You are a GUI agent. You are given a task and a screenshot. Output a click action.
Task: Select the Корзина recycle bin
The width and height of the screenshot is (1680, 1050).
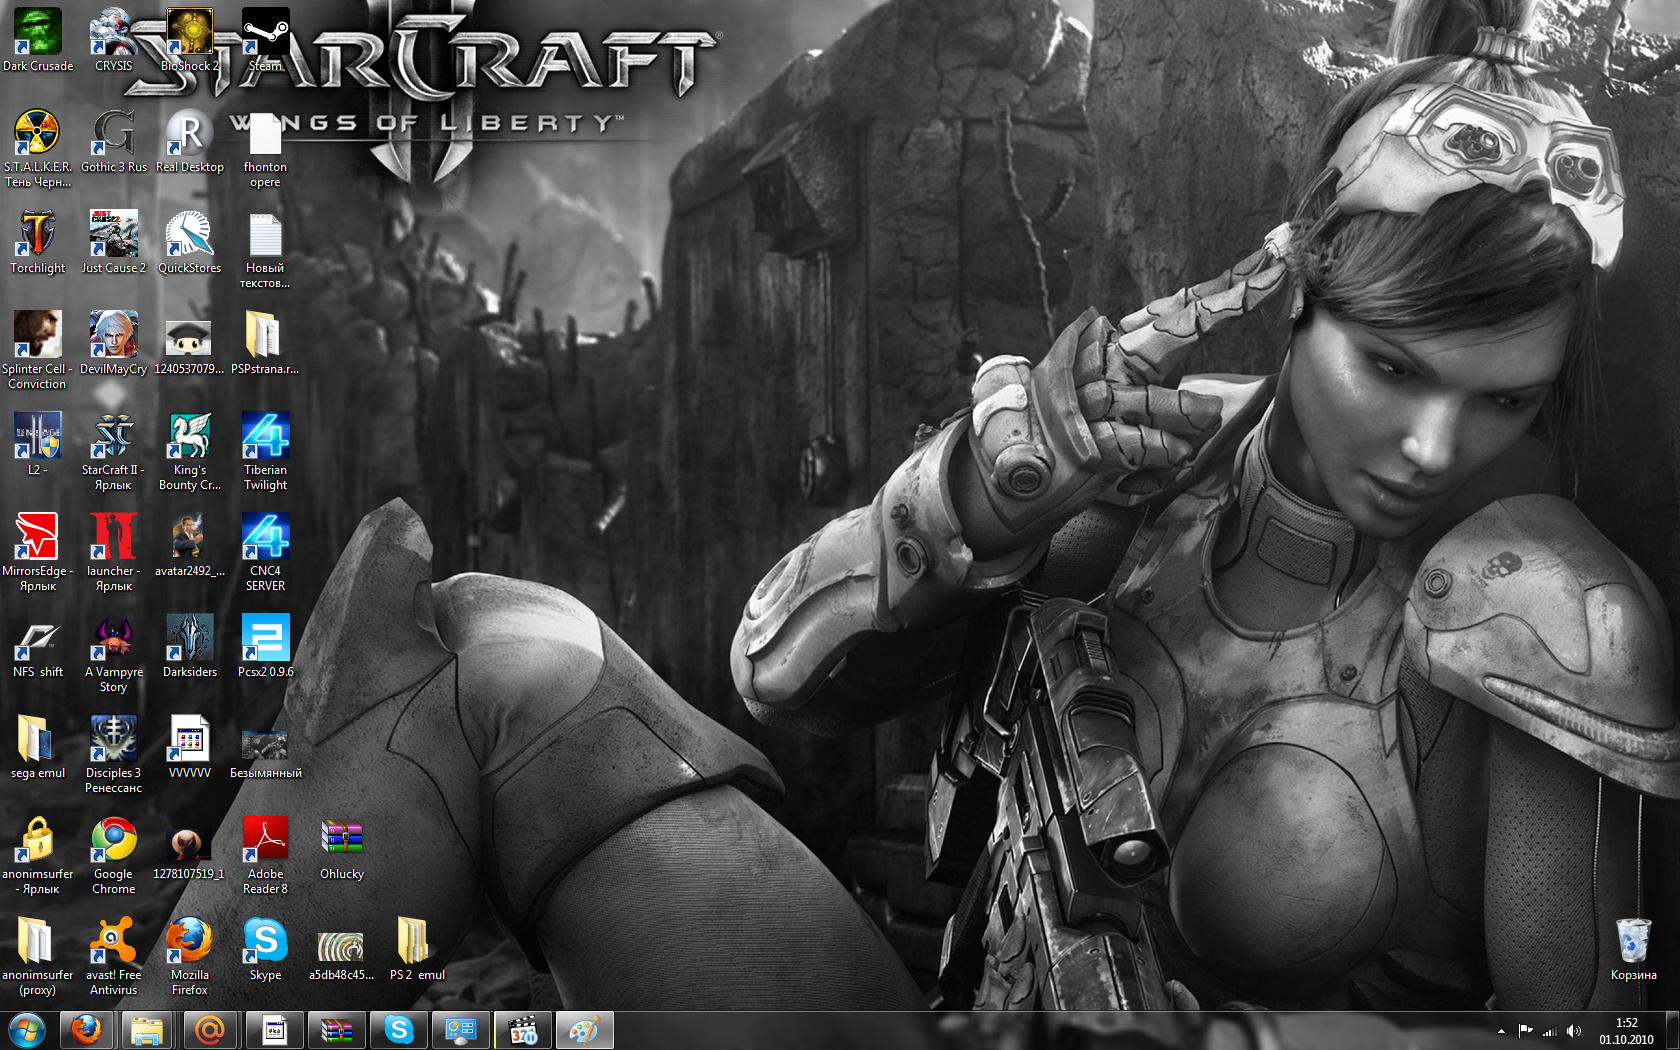pyautogui.click(x=1634, y=949)
